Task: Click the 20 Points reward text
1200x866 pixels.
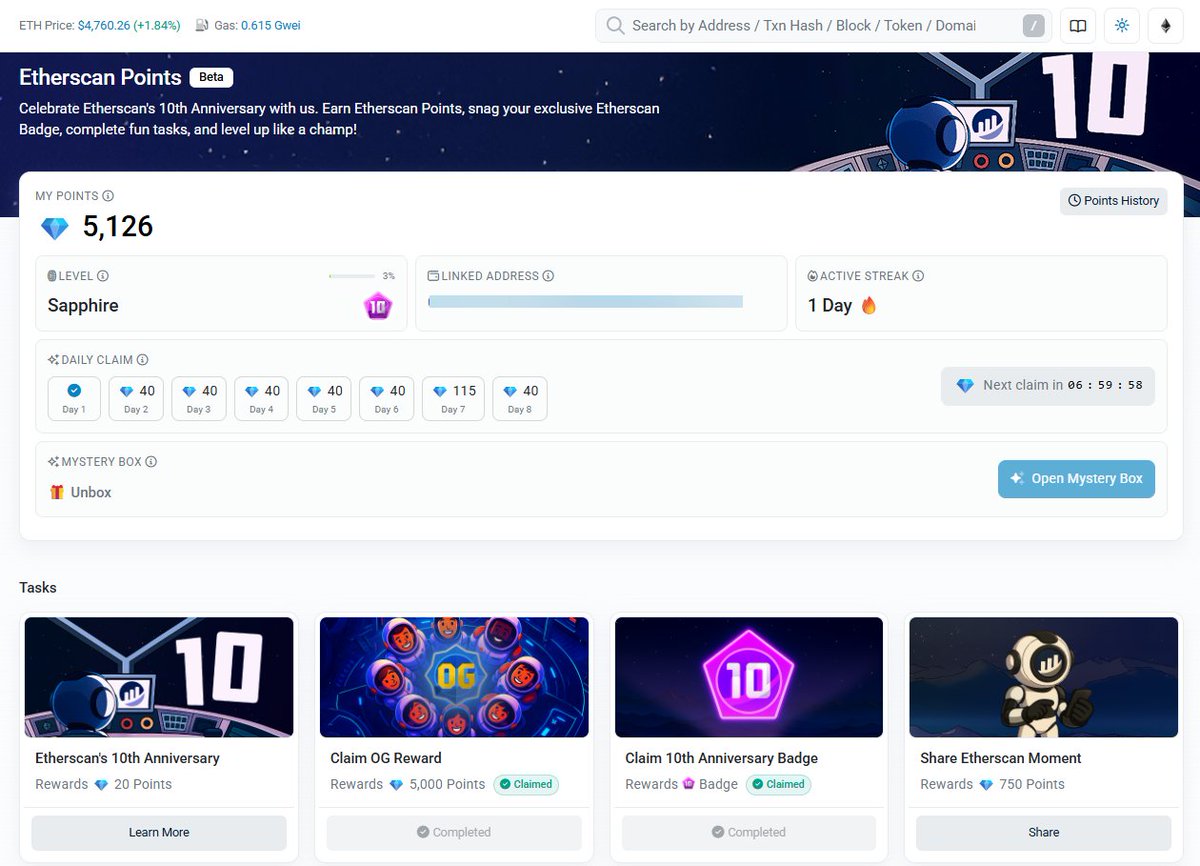Action: coord(143,785)
